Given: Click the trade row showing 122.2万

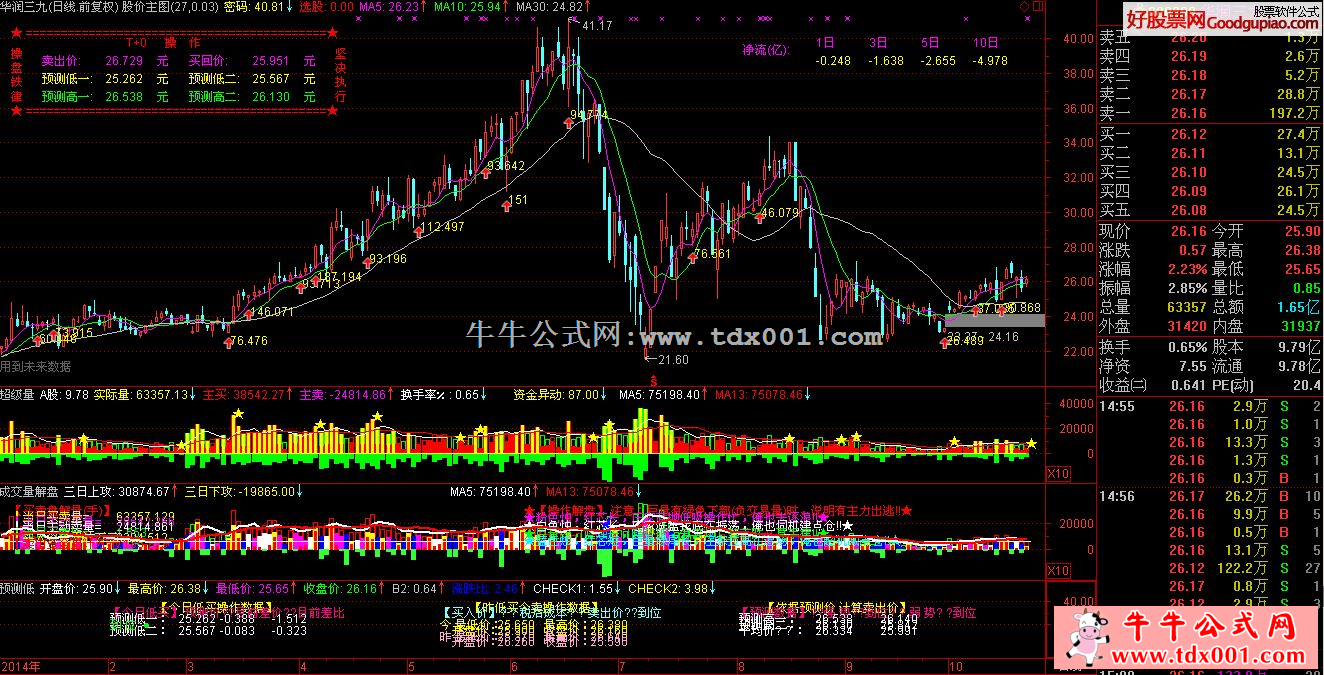Looking at the screenshot, I should click(x=1210, y=570).
